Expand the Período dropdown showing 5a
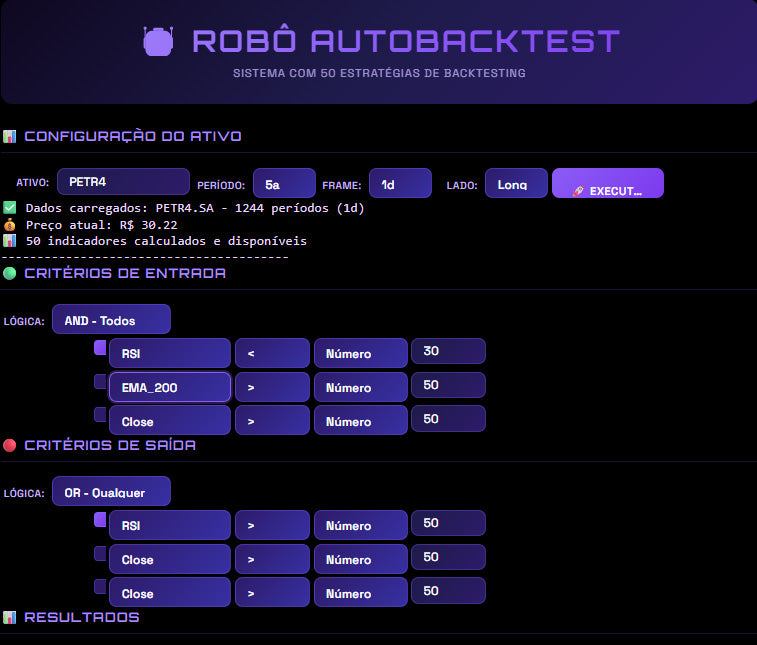 coord(284,184)
